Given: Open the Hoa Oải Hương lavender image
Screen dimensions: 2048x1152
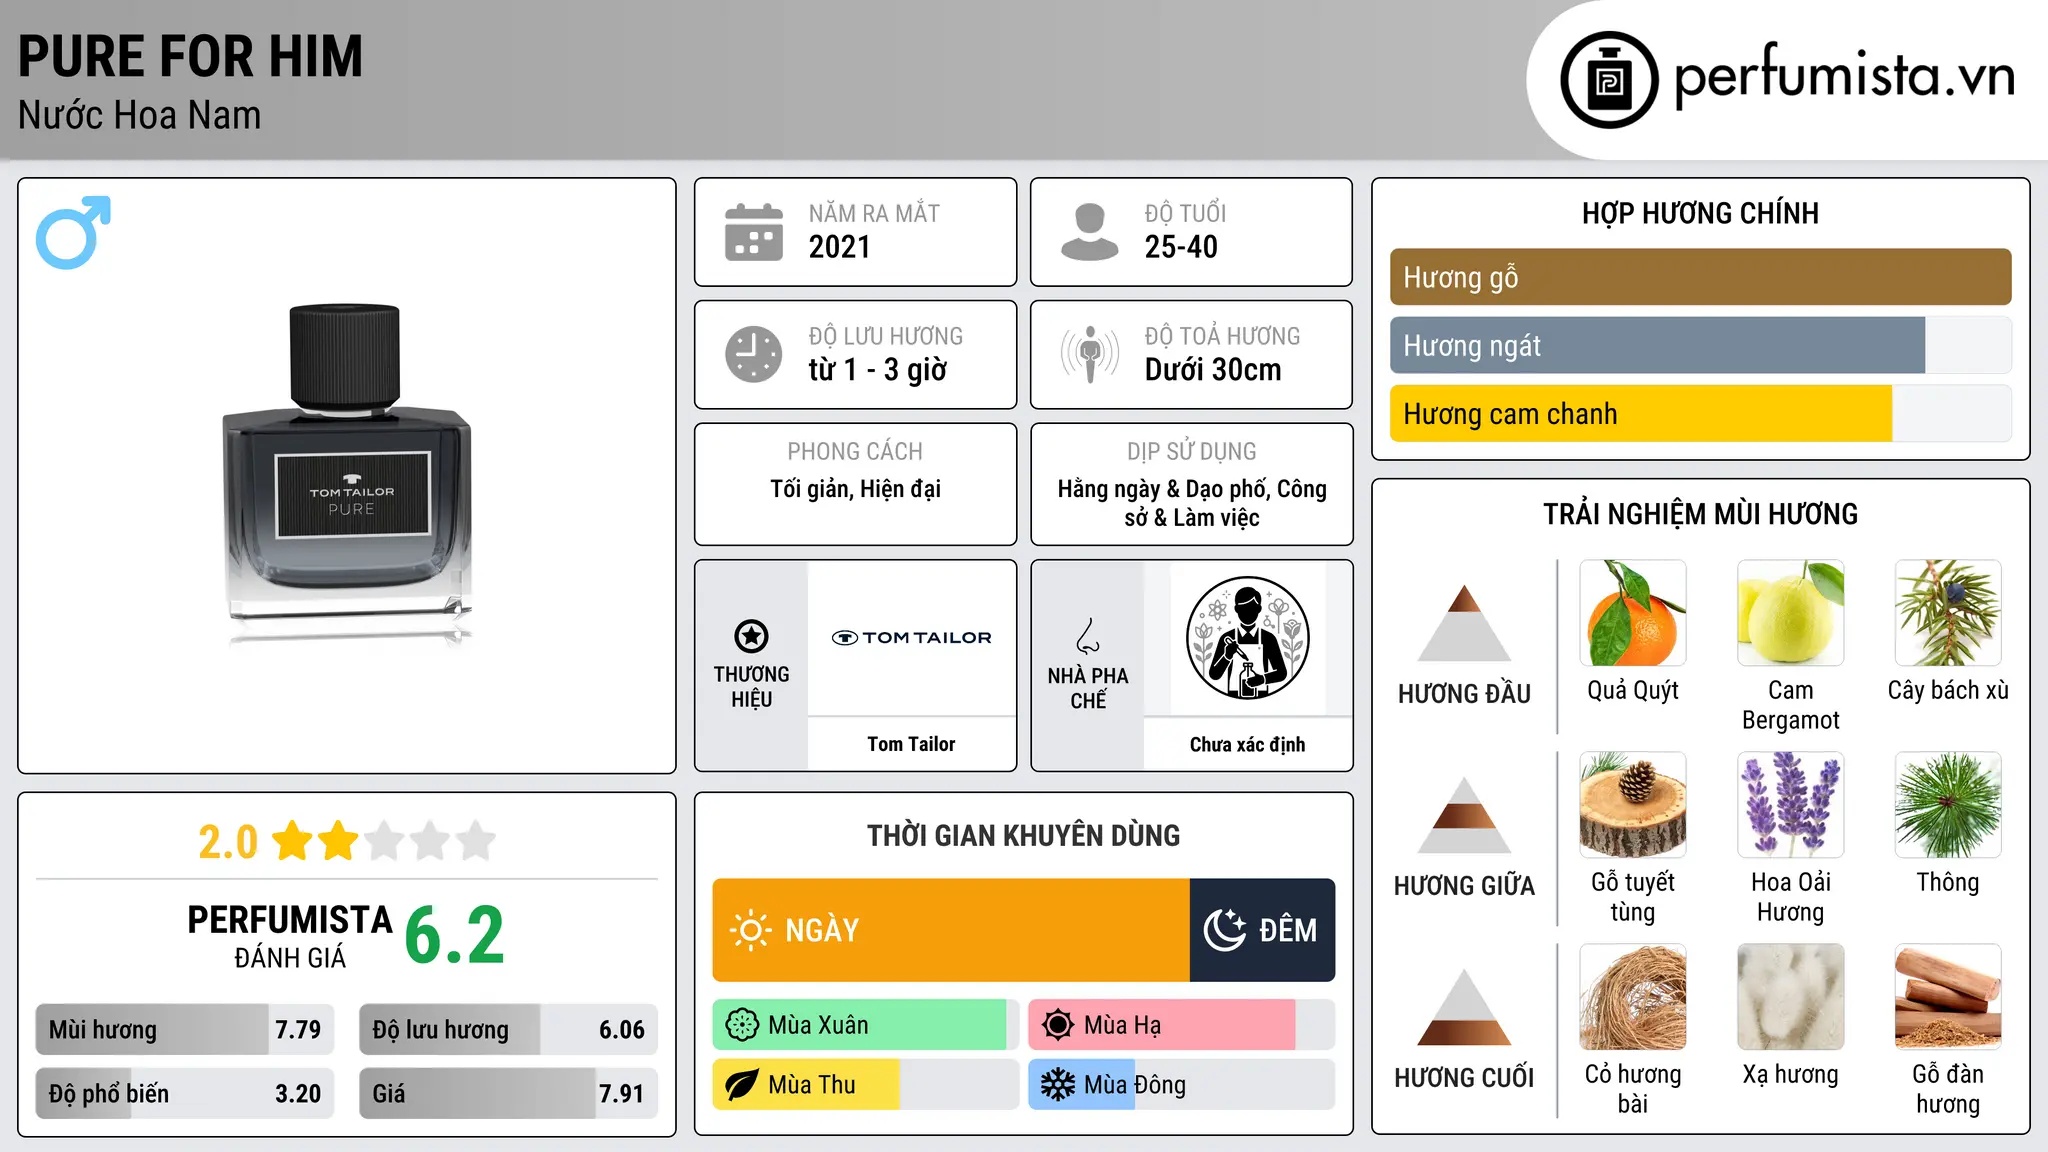Looking at the screenshot, I should pos(1790,805).
